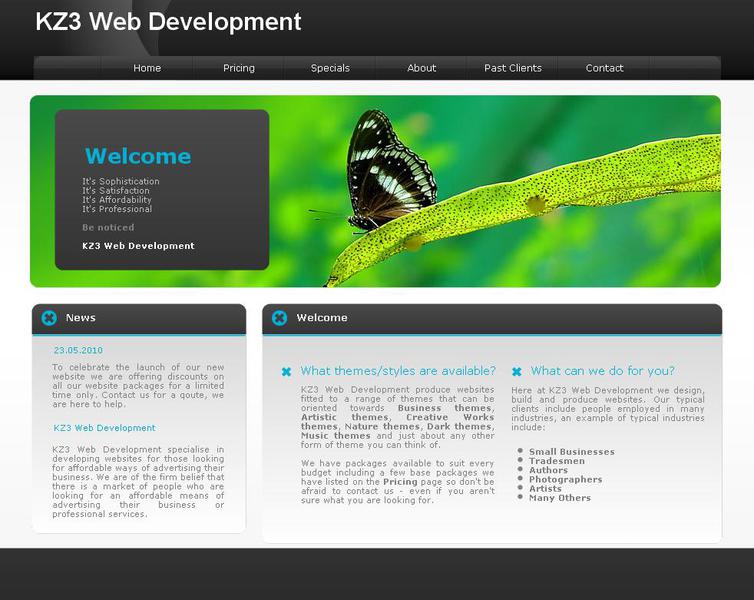The height and width of the screenshot is (600, 754).
Task: Go to the Pricing page
Action: 239,68
